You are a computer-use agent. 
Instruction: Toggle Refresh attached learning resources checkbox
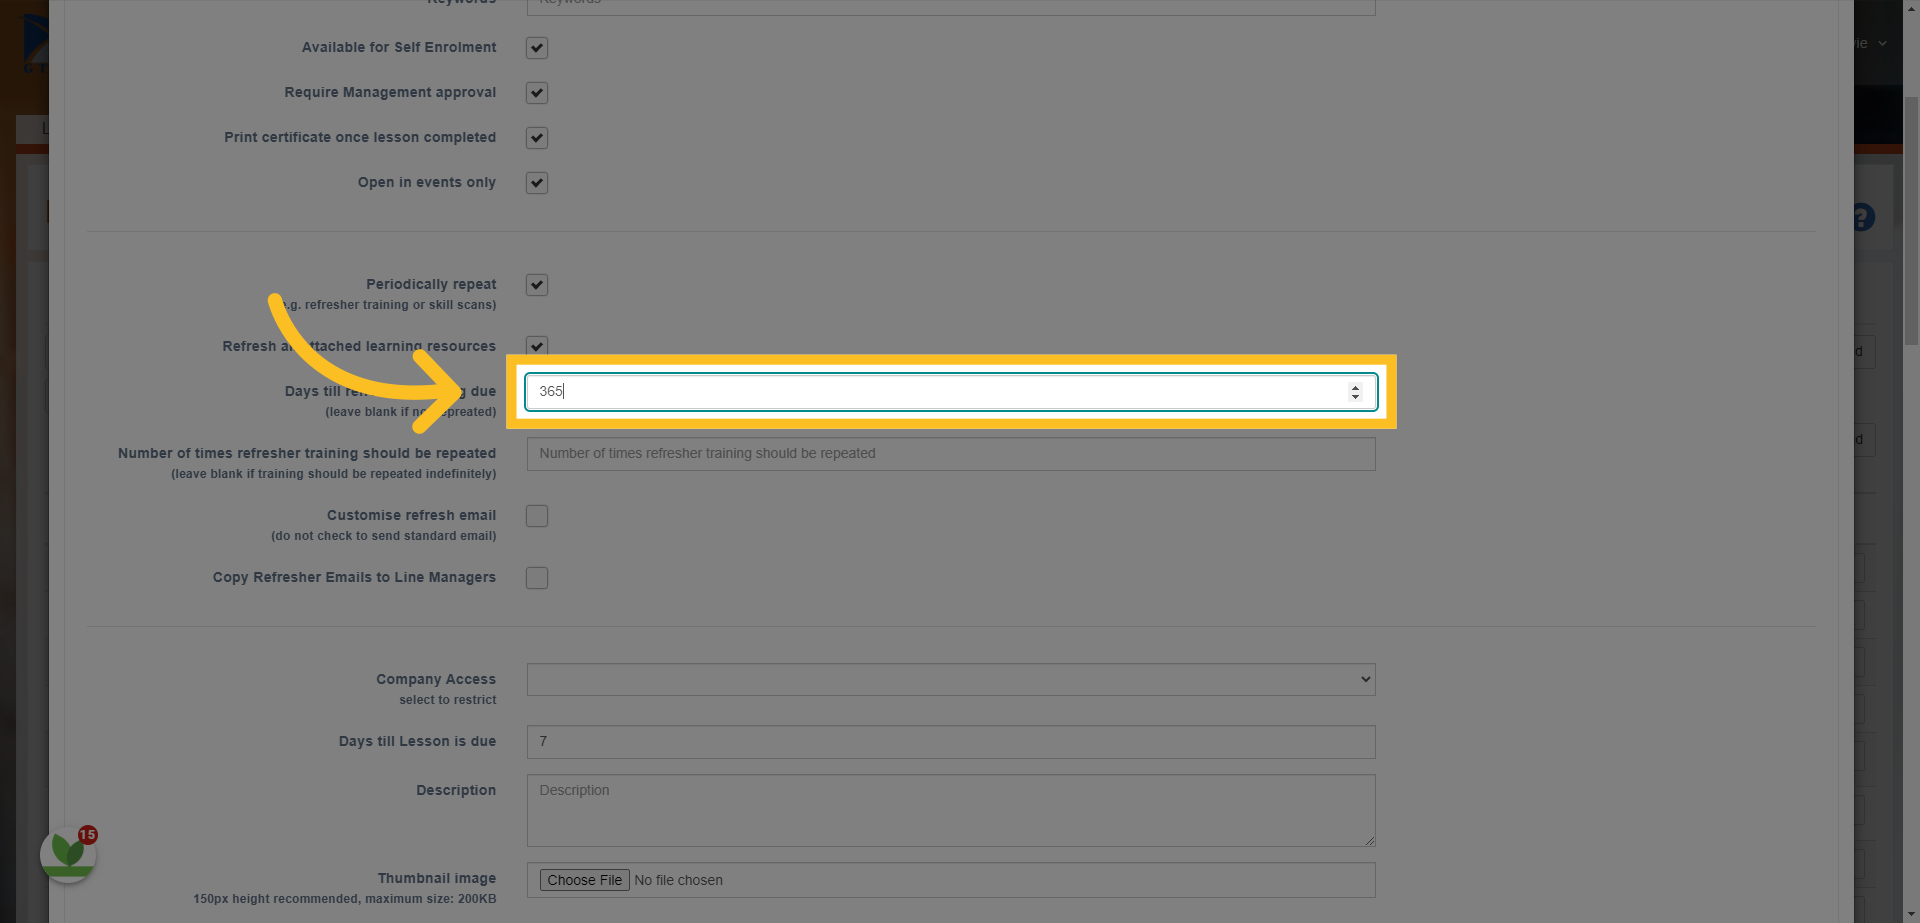click(x=537, y=346)
